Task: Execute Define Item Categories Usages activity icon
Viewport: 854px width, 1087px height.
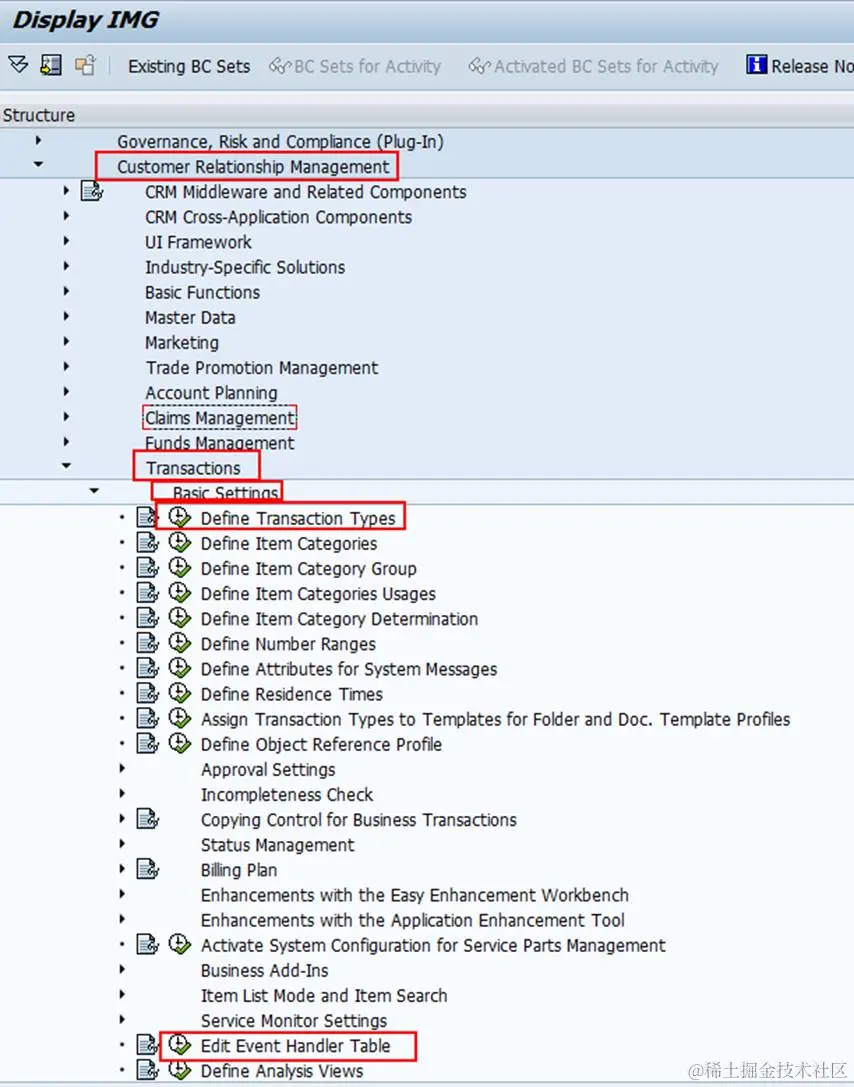Action: pyautogui.click(x=180, y=593)
